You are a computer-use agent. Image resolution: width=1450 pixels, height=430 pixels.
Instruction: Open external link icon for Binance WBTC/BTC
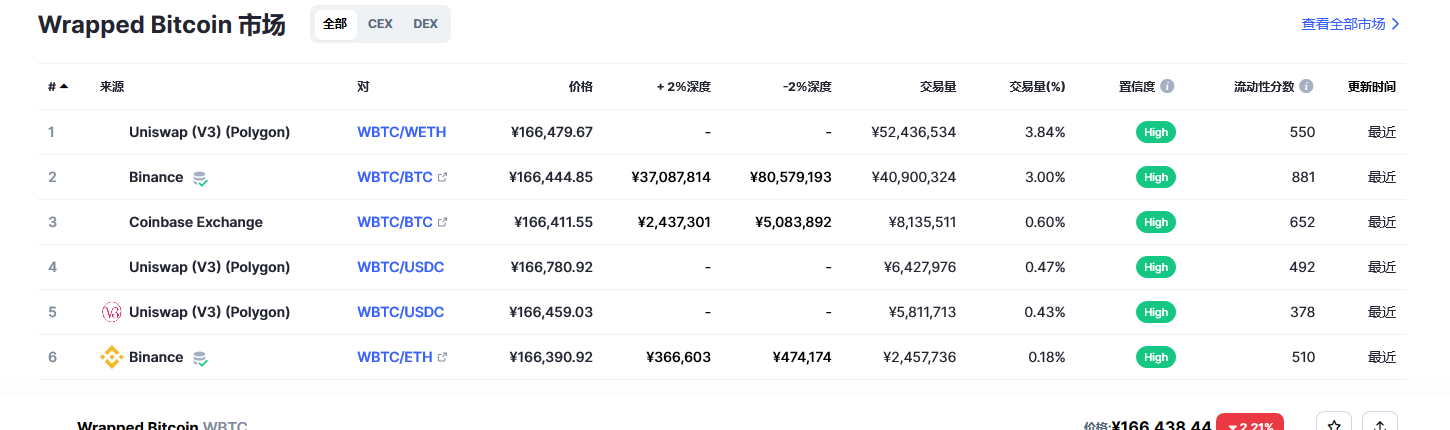coord(443,177)
